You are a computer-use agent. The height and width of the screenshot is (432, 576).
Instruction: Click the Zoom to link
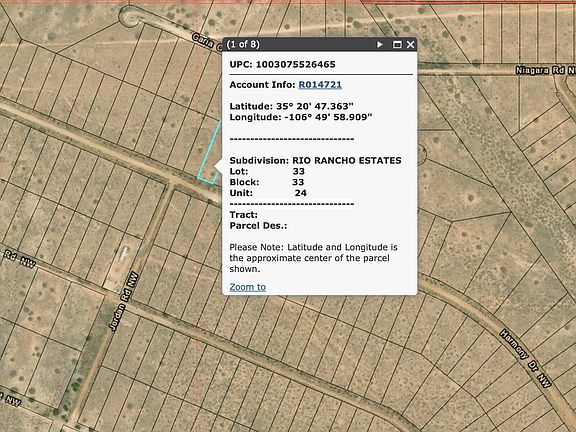coord(248,287)
